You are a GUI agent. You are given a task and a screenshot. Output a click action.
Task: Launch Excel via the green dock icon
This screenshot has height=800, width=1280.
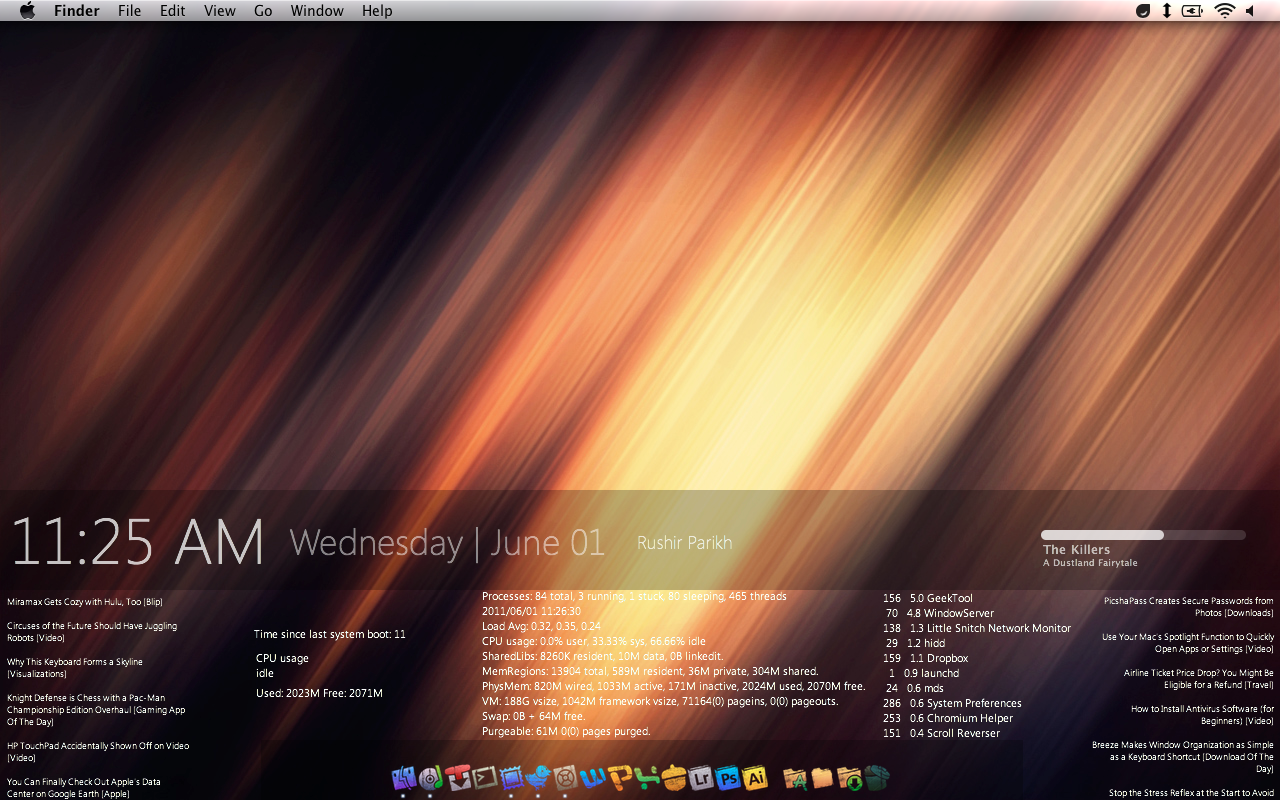pyautogui.click(x=647, y=777)
